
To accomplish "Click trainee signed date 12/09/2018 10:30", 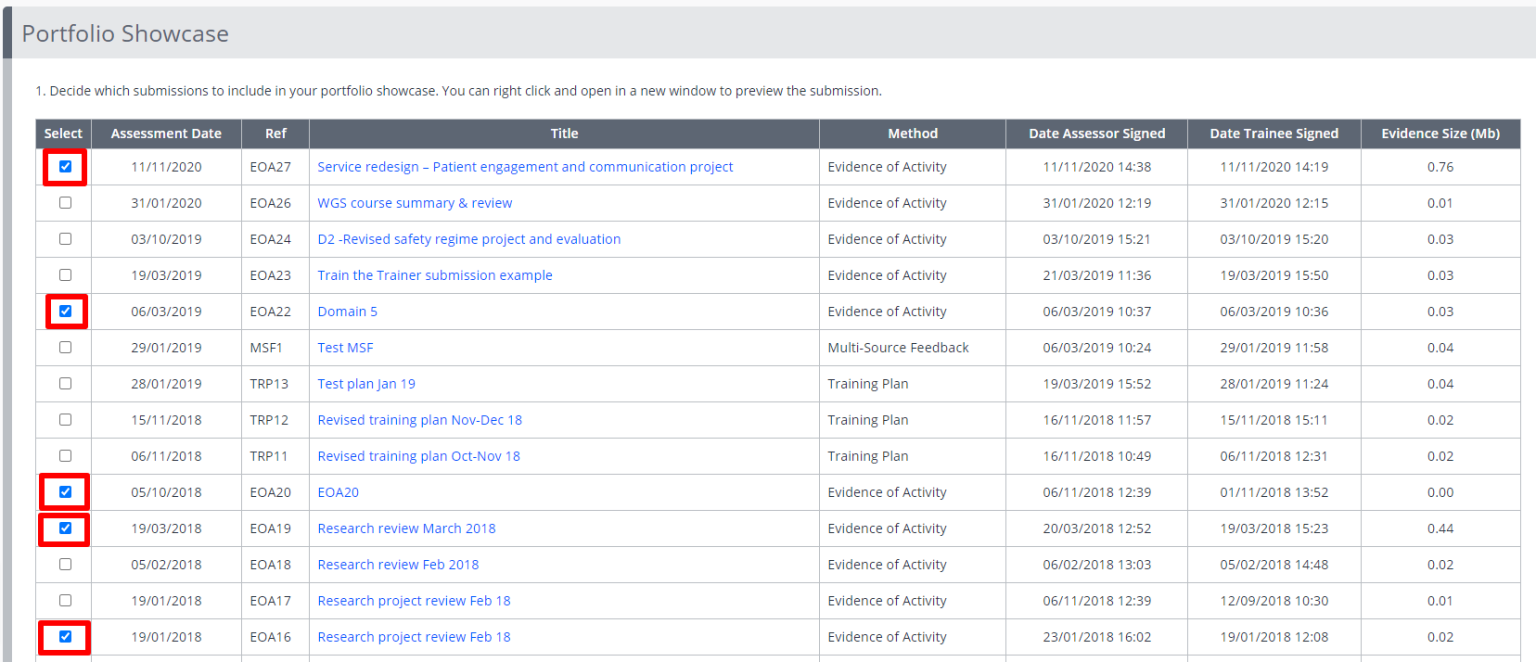I will point(1274,600).
